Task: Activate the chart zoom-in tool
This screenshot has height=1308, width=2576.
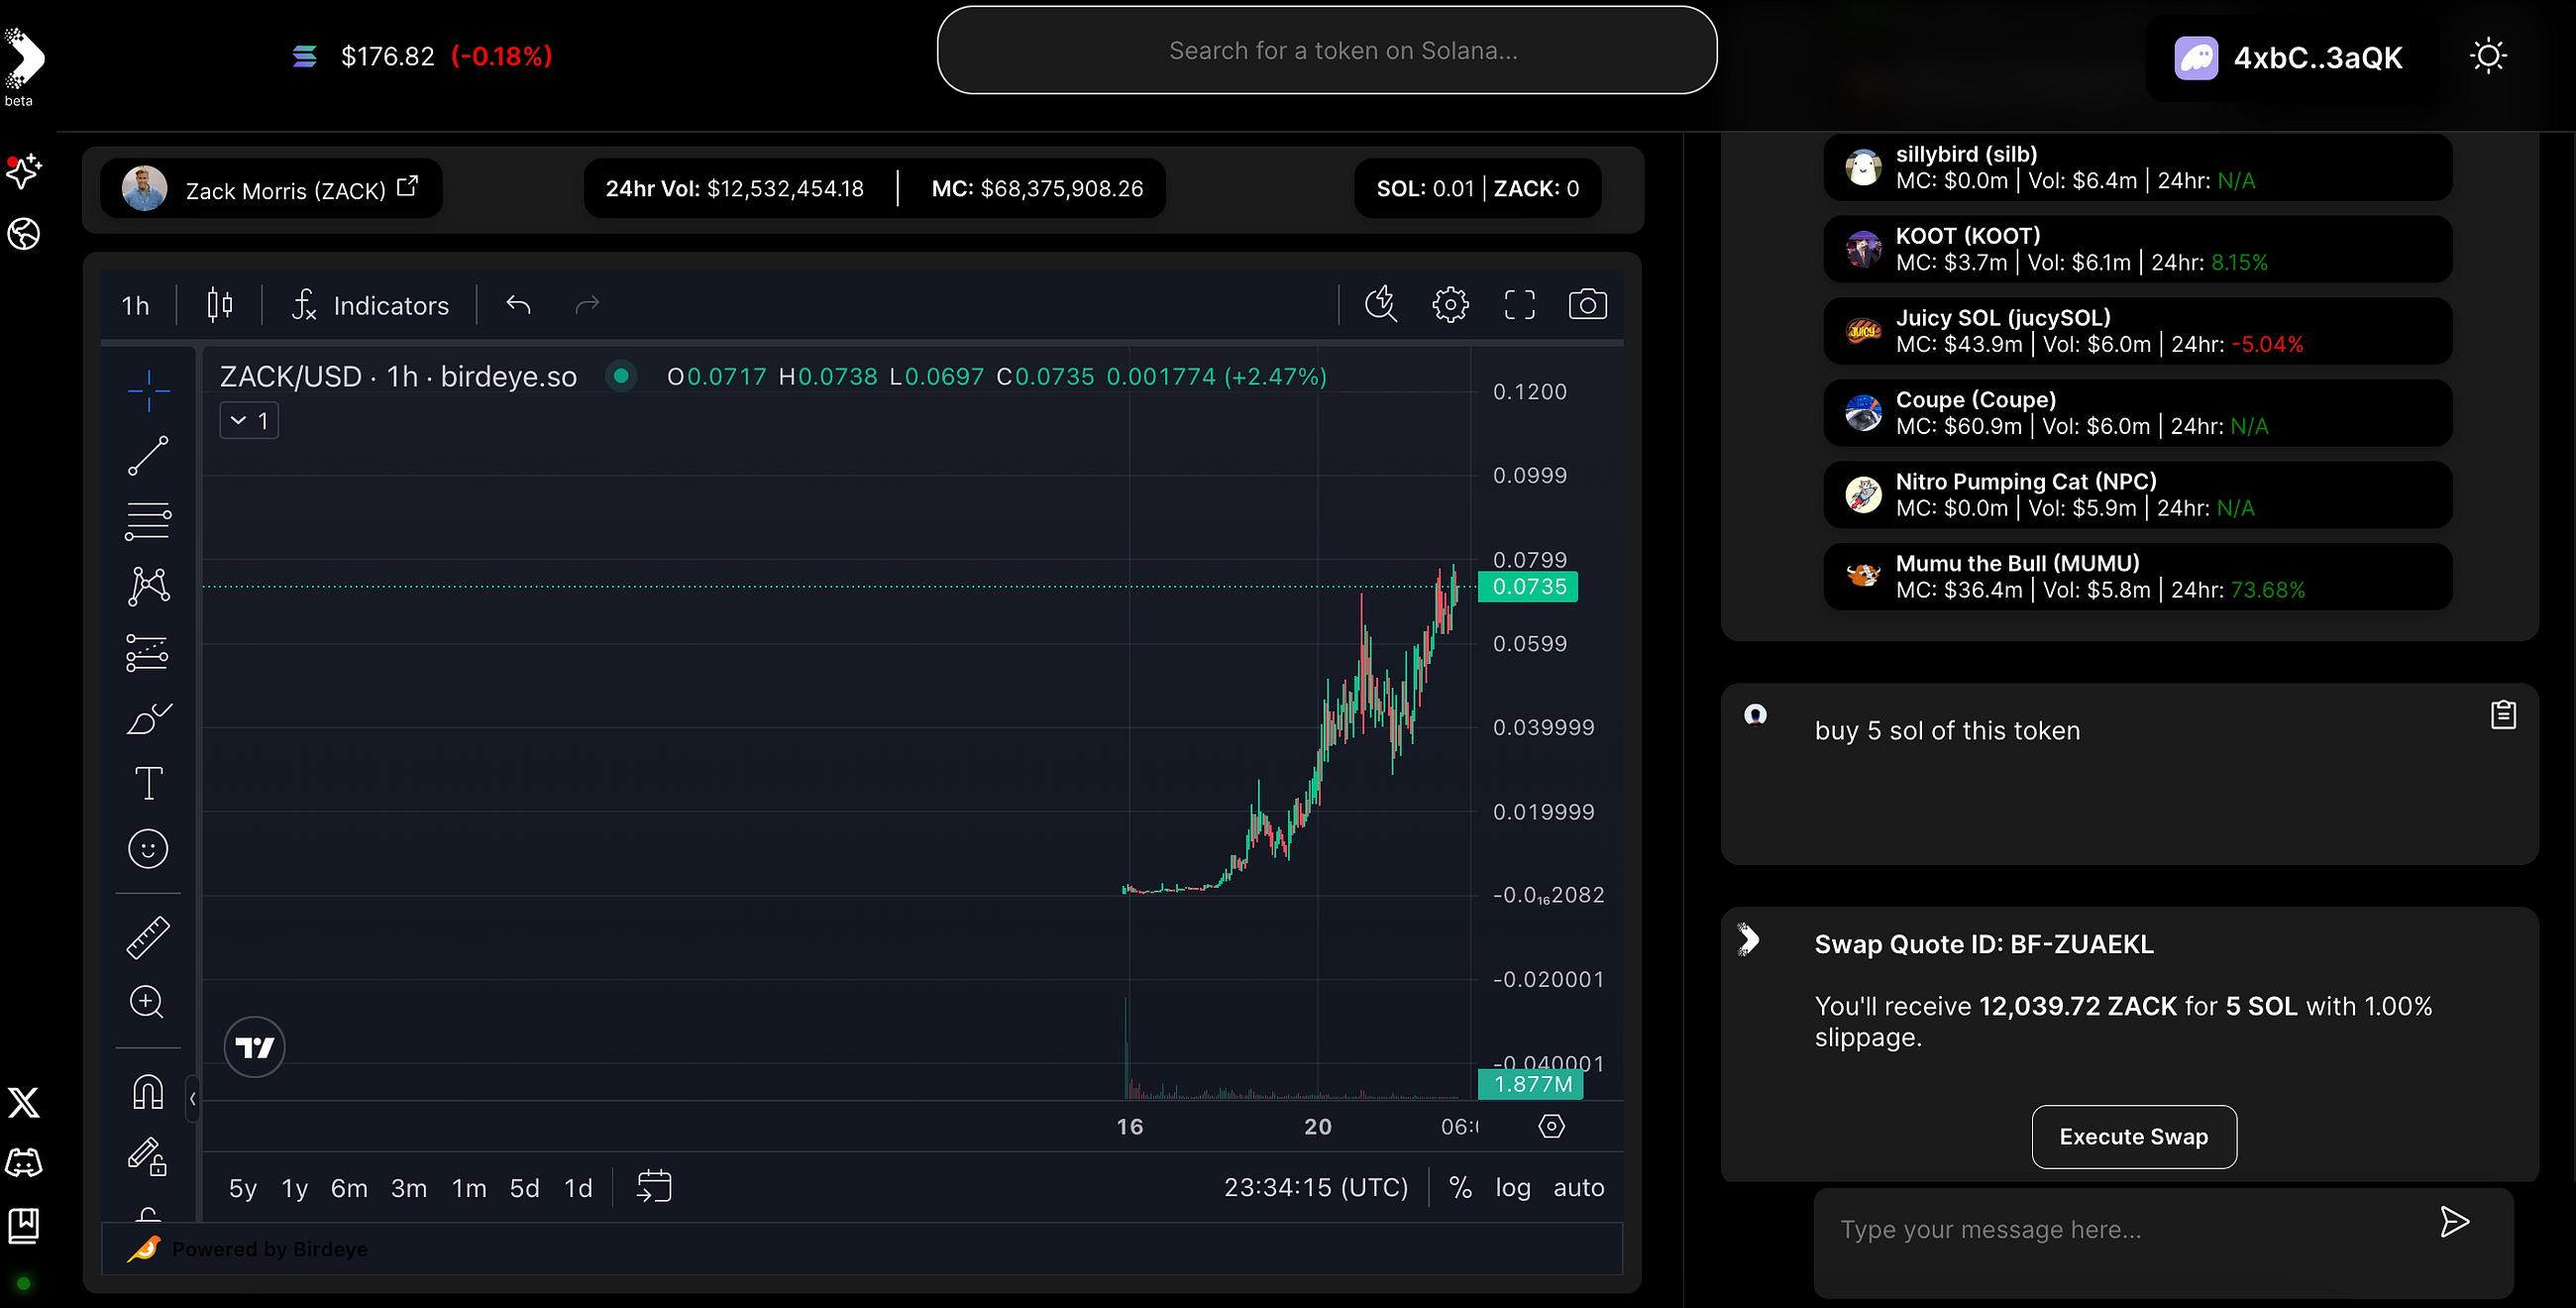Action: pos(148,1001)
